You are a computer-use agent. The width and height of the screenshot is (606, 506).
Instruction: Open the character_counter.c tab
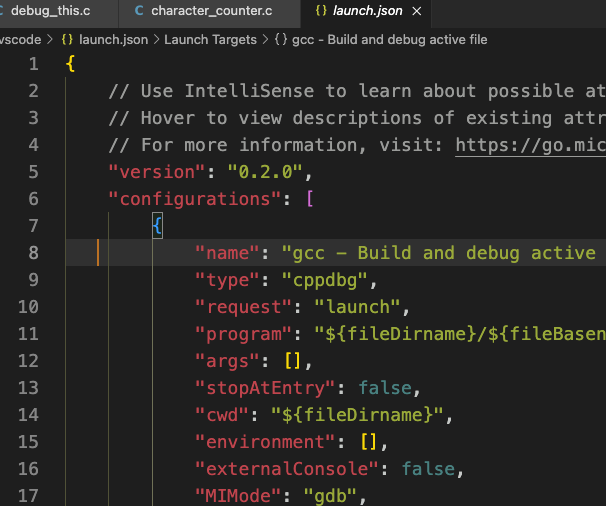(209, 13)
